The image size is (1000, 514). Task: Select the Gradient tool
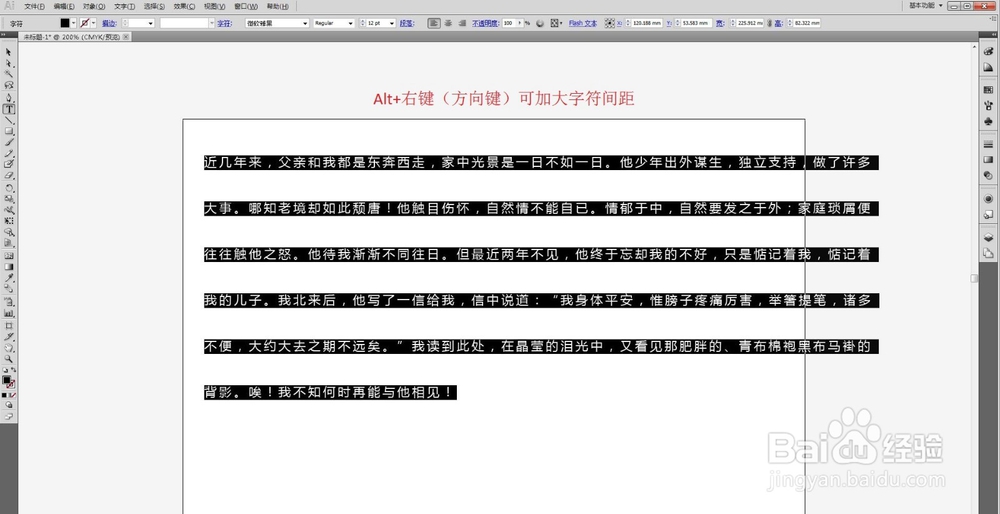(x=9, y=267)
